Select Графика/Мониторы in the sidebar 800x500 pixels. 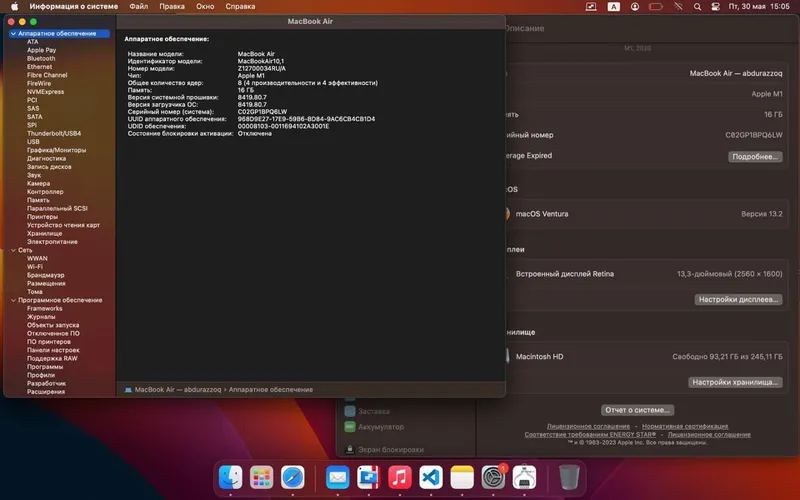(57, 151)
